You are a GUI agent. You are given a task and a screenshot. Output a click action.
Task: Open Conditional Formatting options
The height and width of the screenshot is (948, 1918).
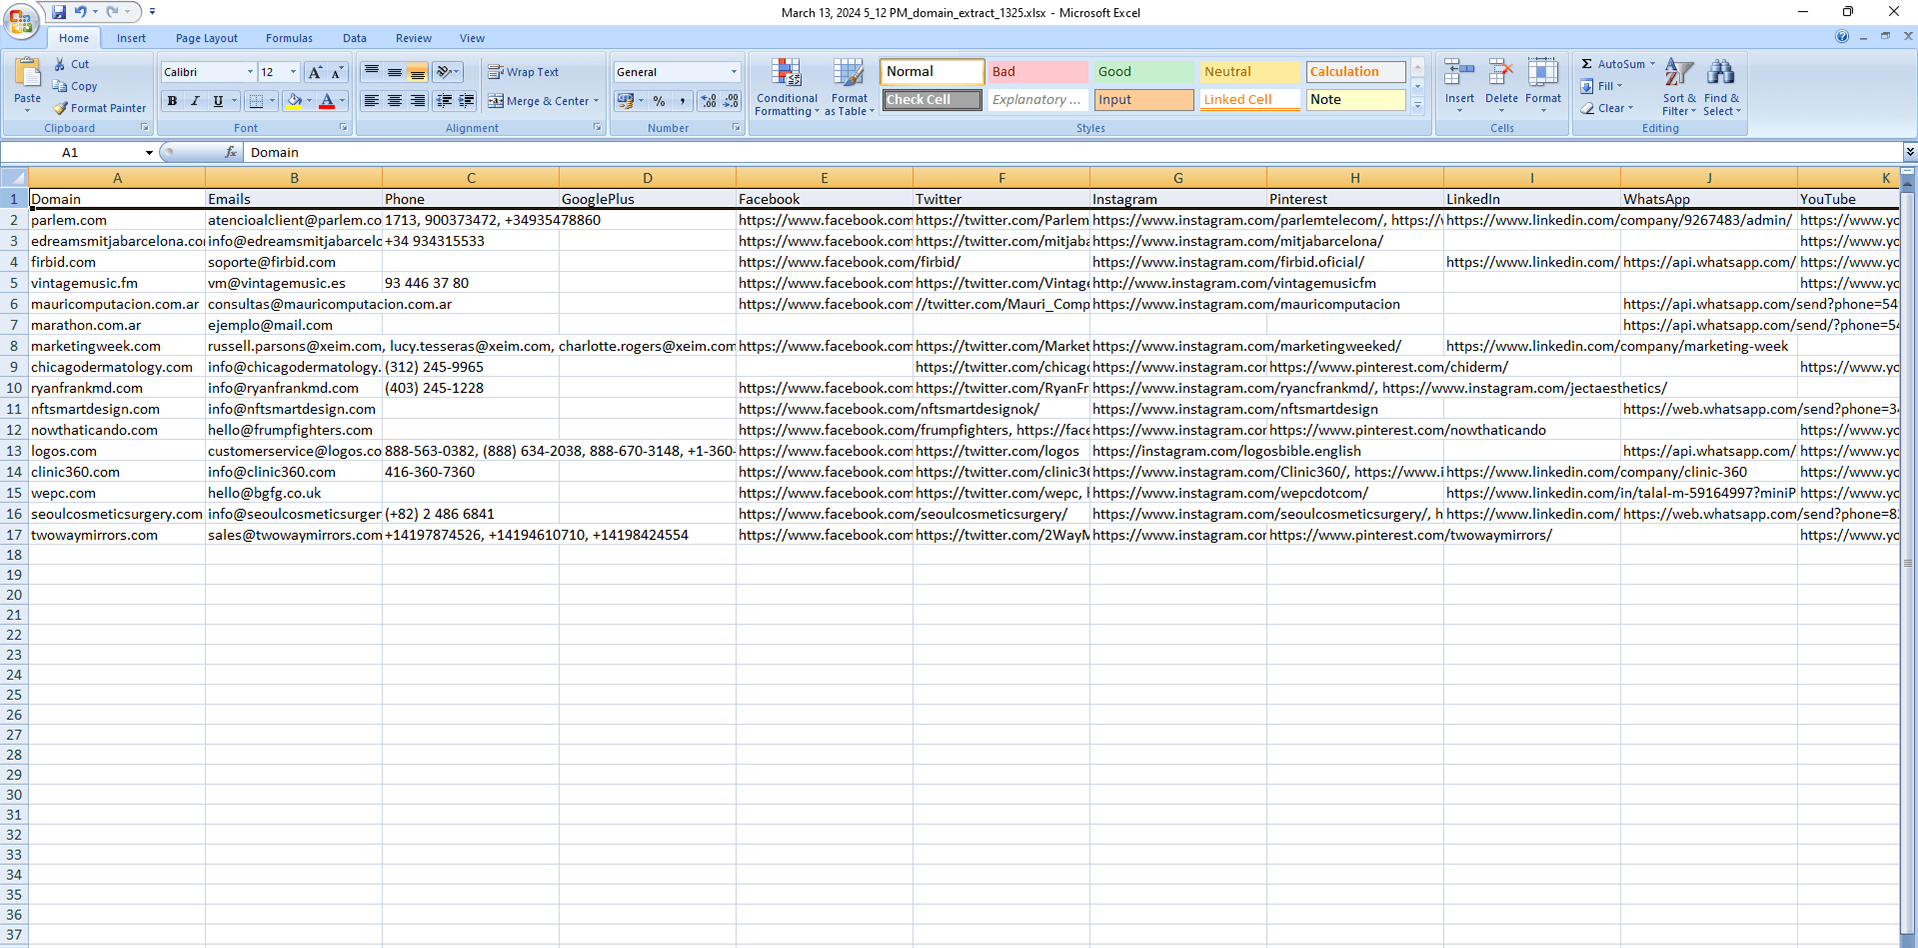click(786, 87)
